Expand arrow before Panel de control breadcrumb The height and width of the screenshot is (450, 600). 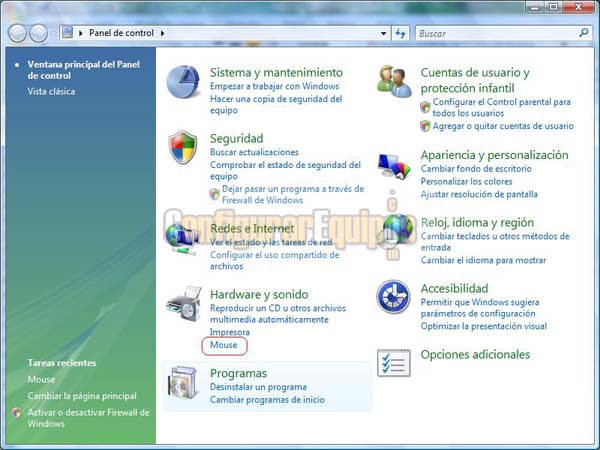[81, 33]
